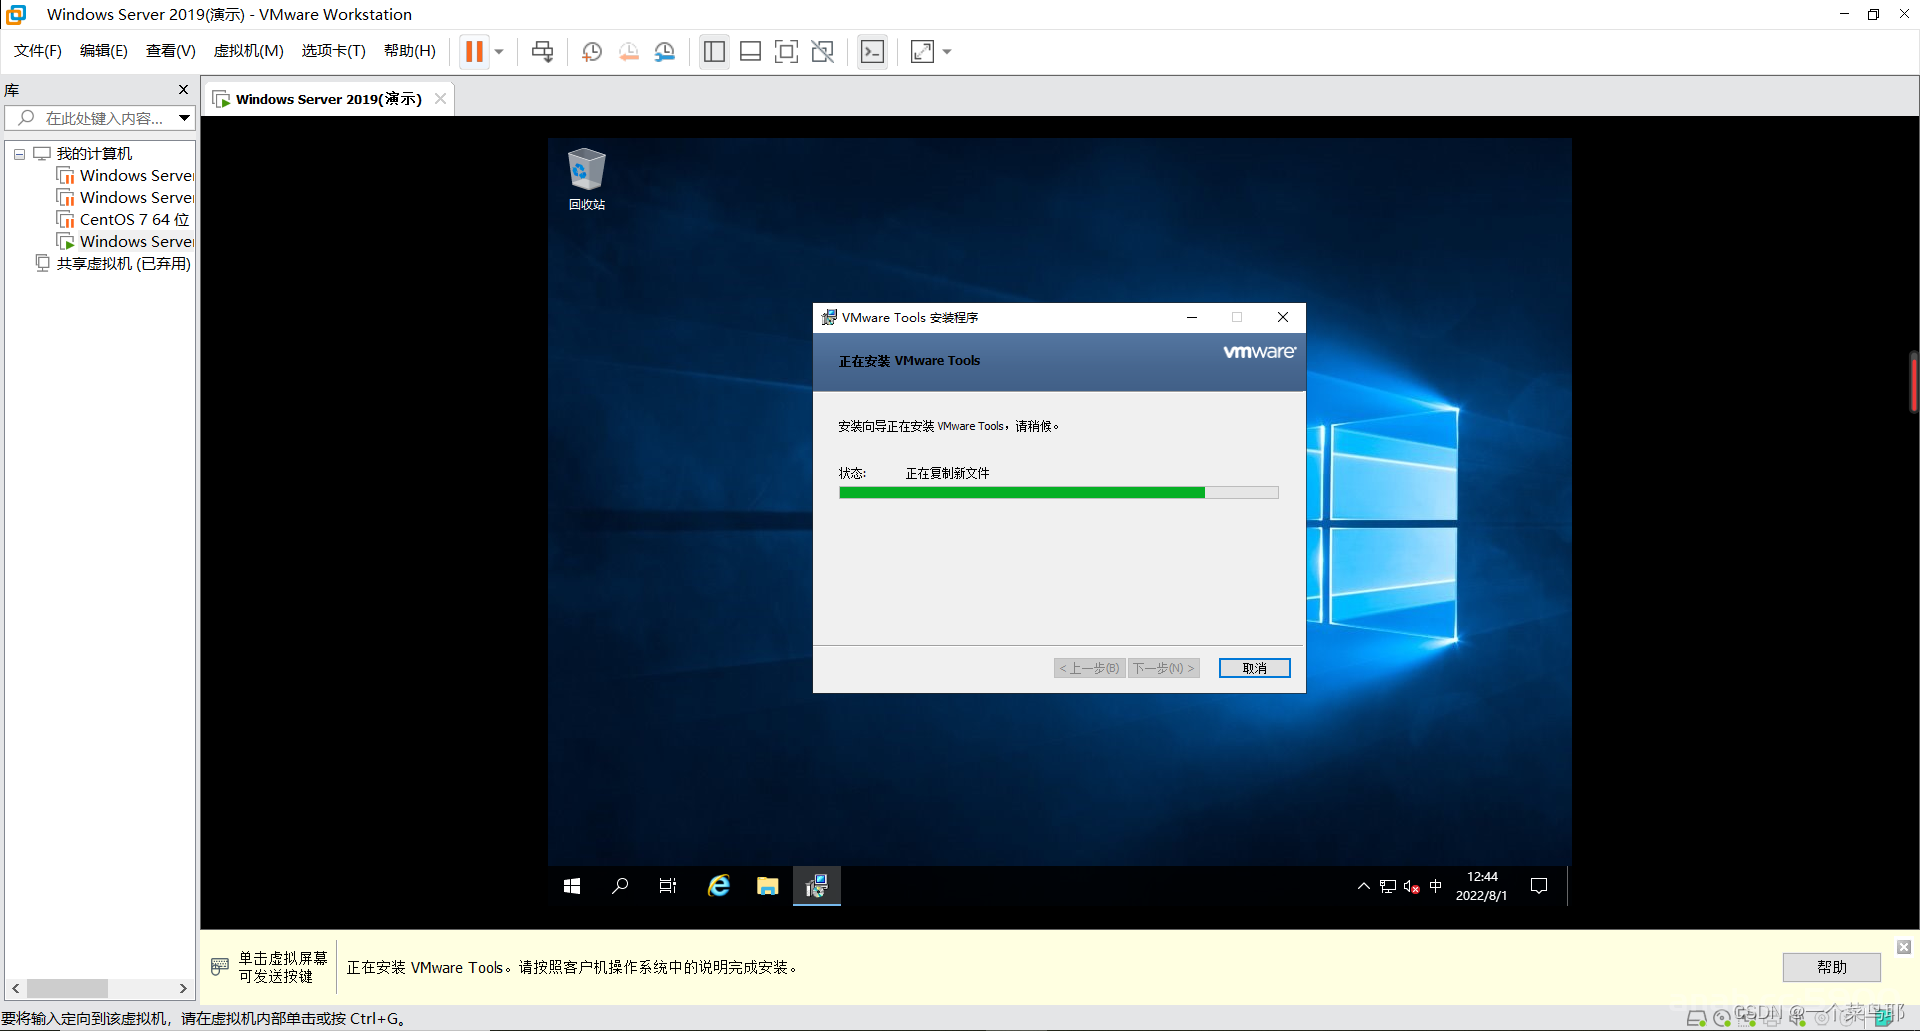
Task: Click the vmware logo in installer header
Action: [x=1259, y=352]
